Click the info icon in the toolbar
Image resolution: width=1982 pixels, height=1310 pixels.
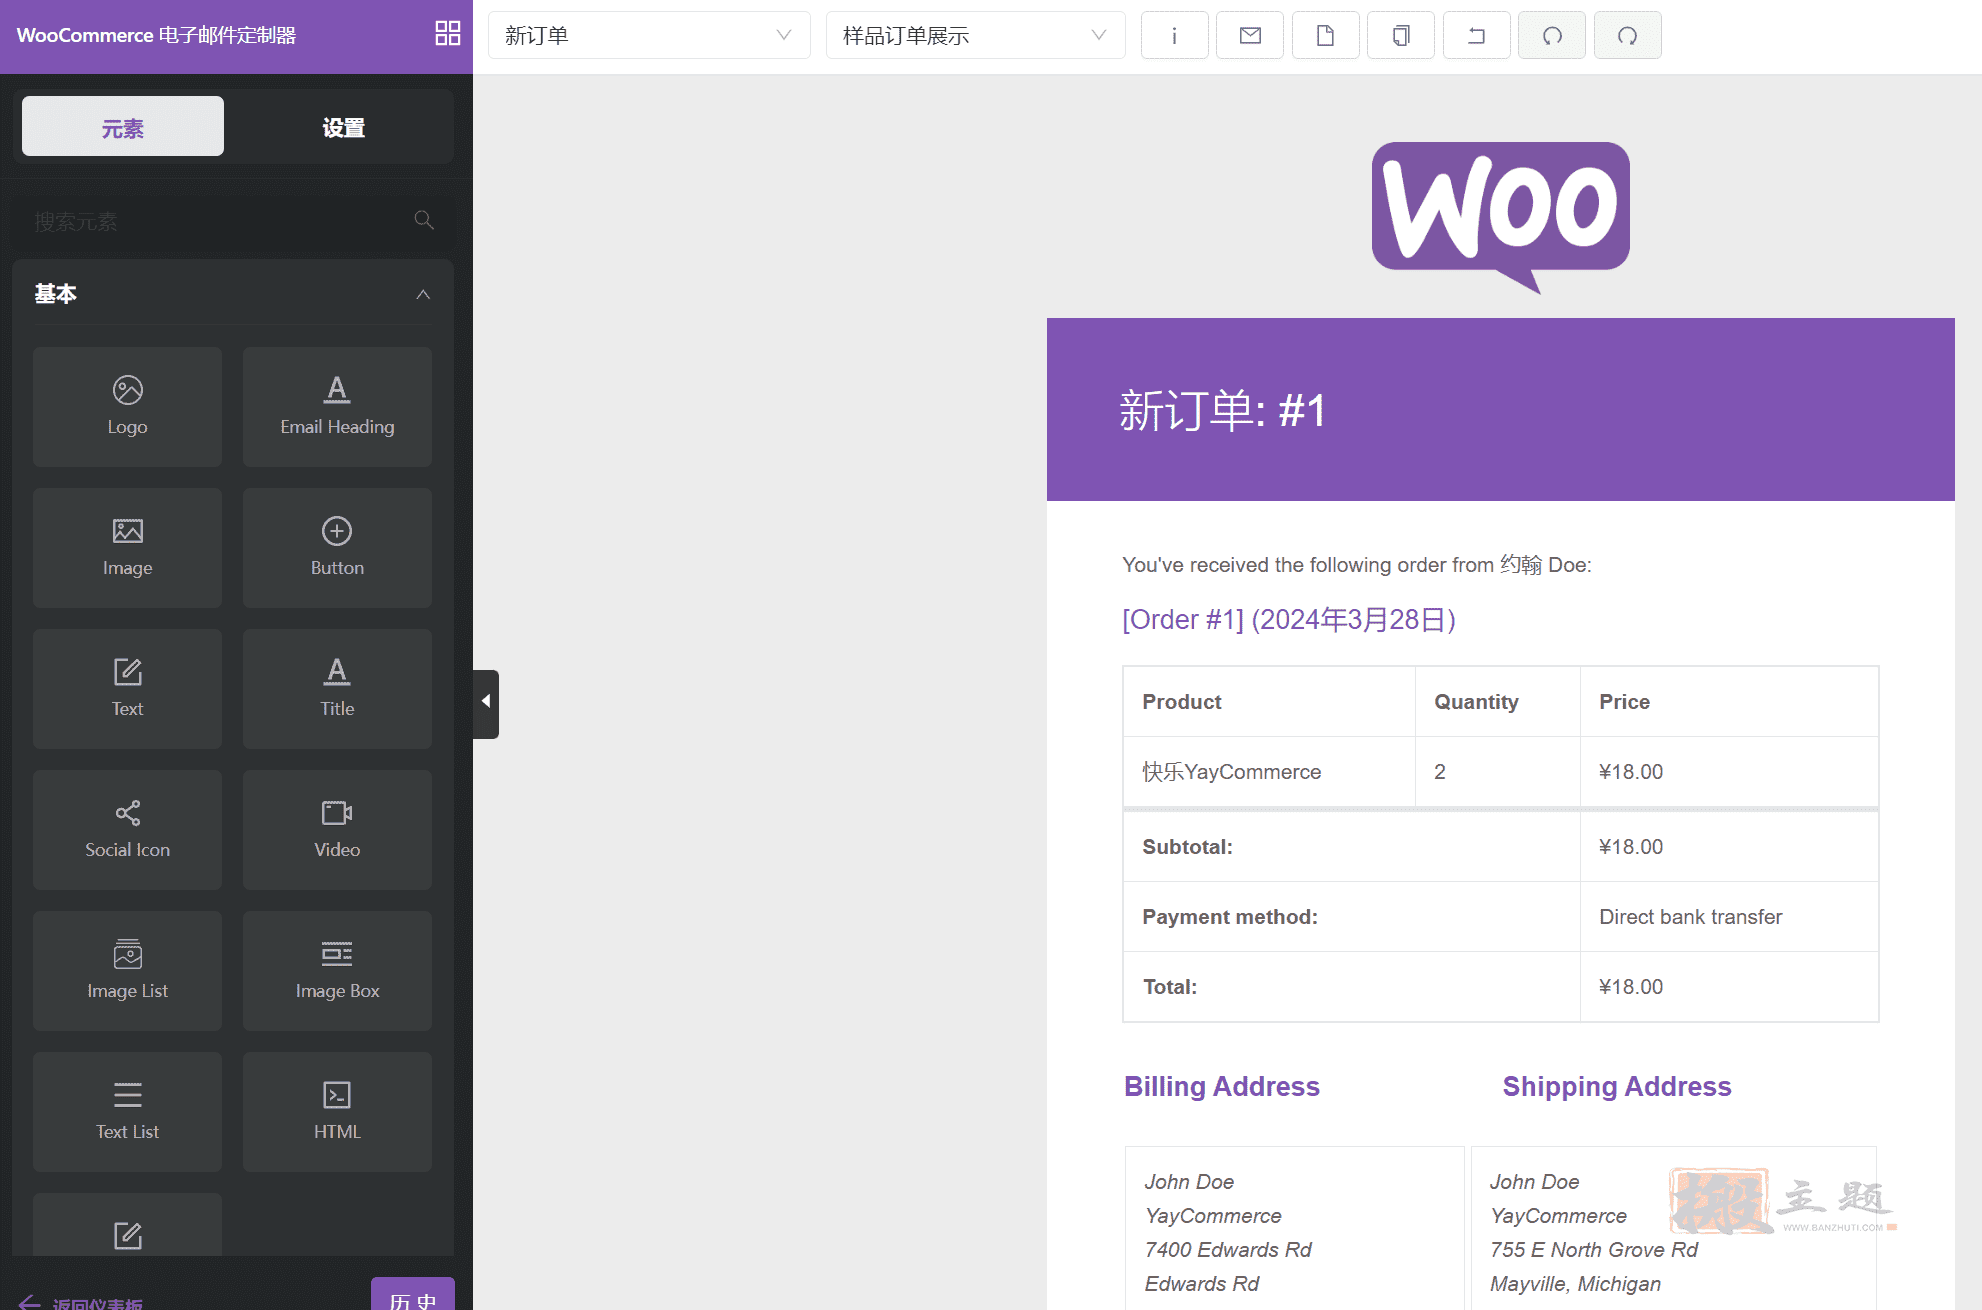(1174, 35)
